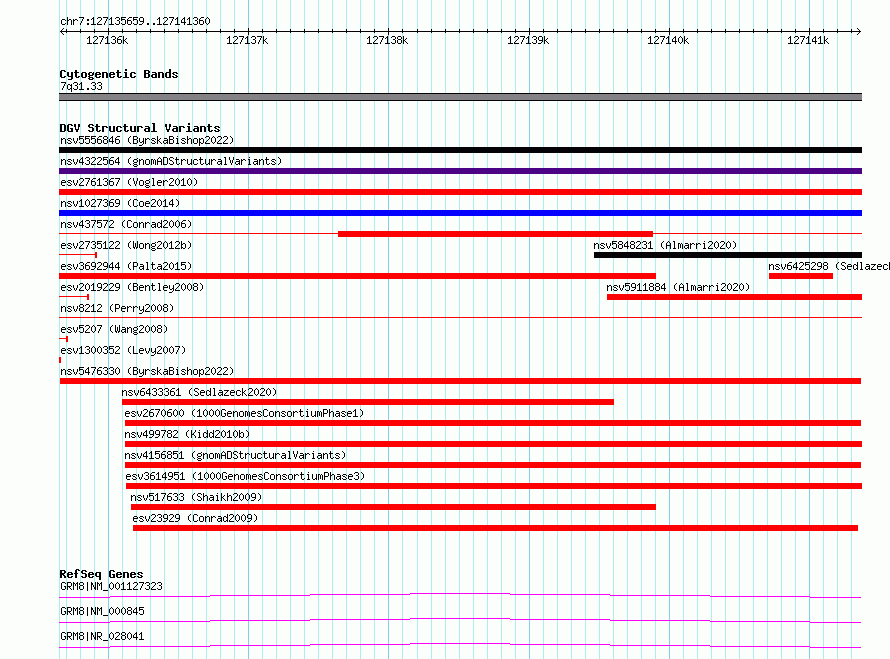Open nsv5476330 (ByrskaBishop2022) variant label
This screenshot has width=890, height=659.
147,371
